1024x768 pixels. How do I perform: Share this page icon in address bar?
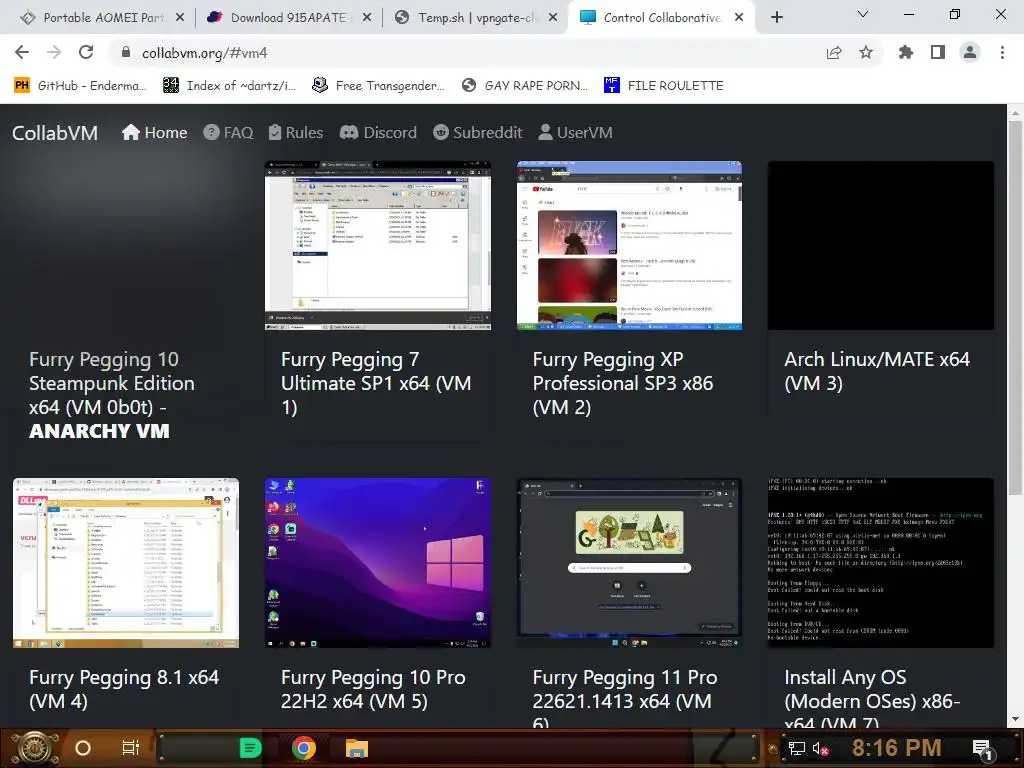tap(834, 53)
